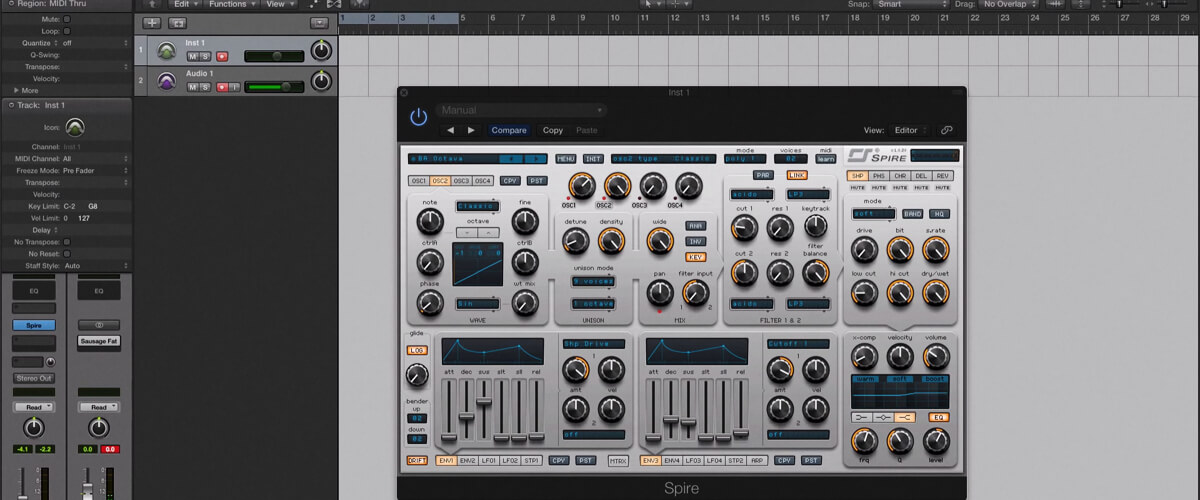Tick the Mute checkbox in Region inspector
Image resolution: width=1200 pixels, height=500 pixels.
[x=66, y=19]
